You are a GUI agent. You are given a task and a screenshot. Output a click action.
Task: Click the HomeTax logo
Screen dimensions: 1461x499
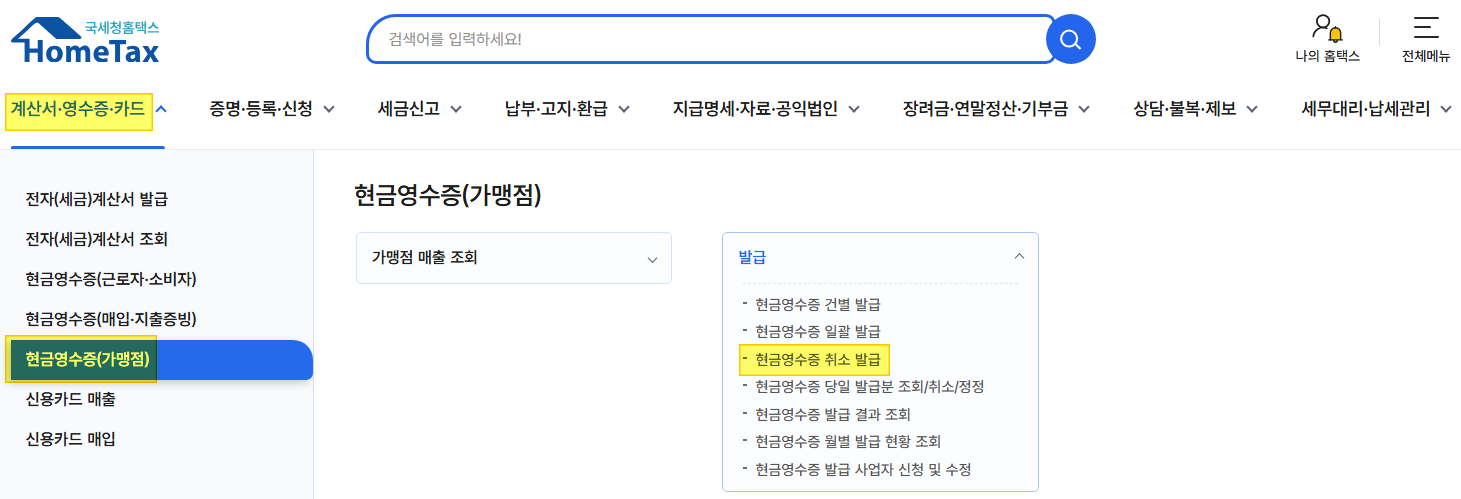86,40
